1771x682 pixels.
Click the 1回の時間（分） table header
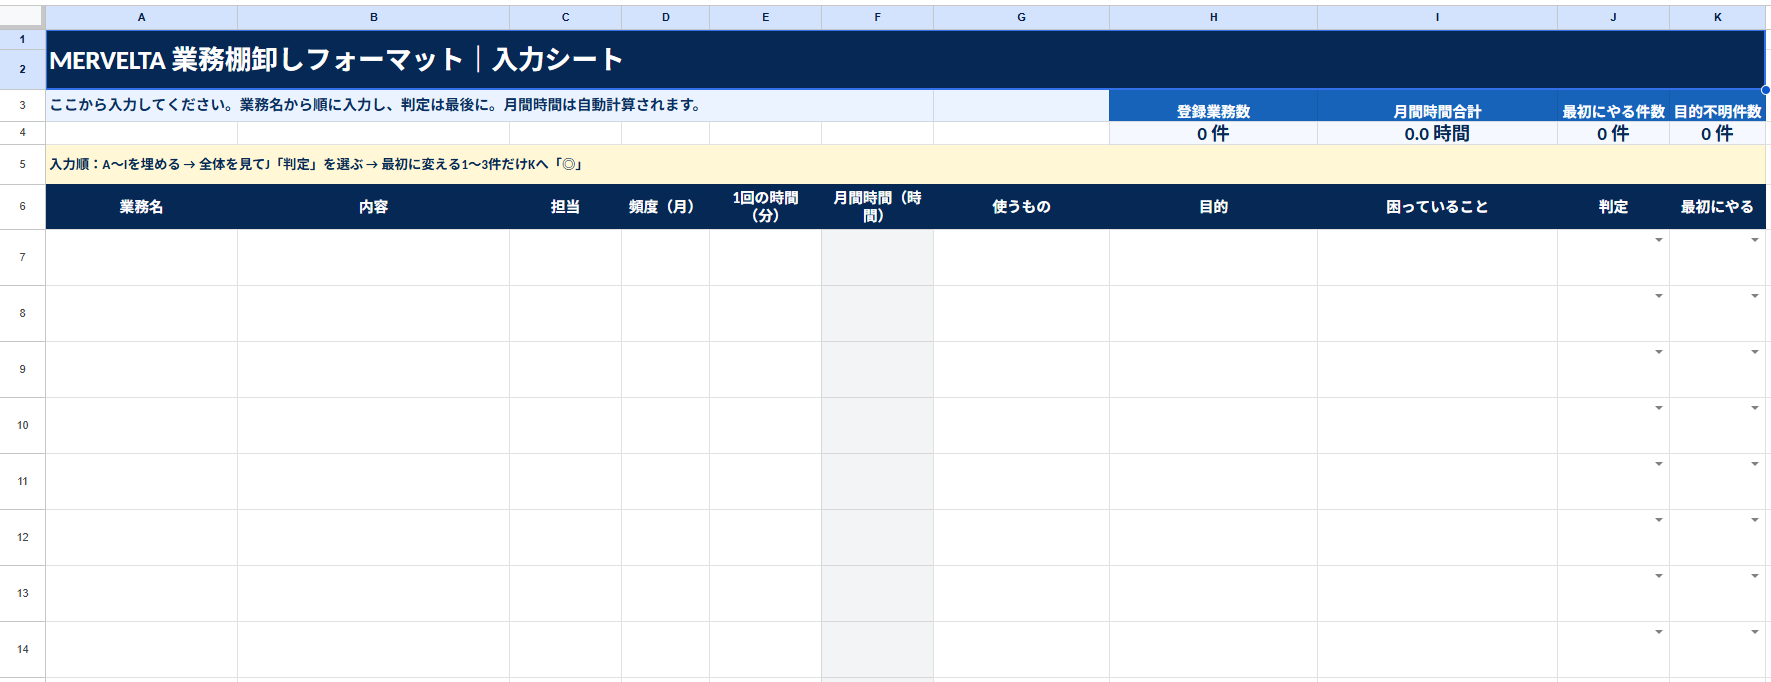pos(766,207)
